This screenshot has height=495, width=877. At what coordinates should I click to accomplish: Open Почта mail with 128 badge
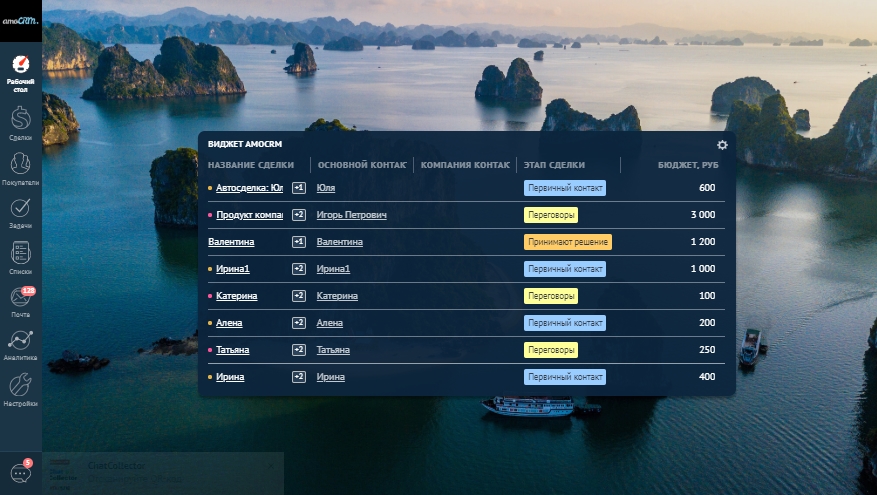pos(20,300)
